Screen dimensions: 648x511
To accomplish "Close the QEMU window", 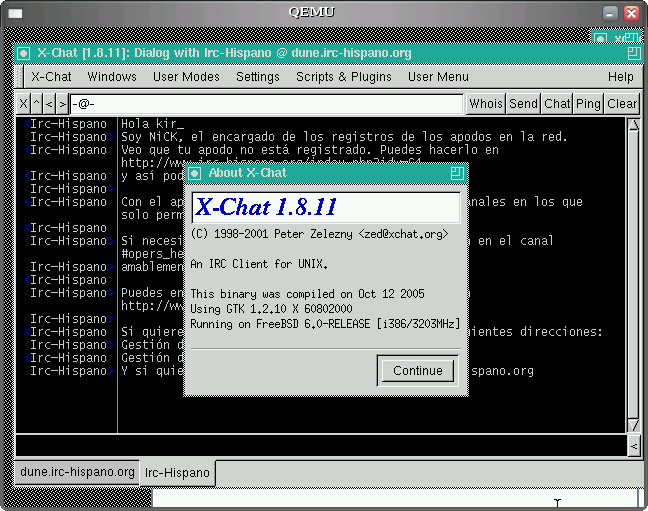I will [631, 14].
